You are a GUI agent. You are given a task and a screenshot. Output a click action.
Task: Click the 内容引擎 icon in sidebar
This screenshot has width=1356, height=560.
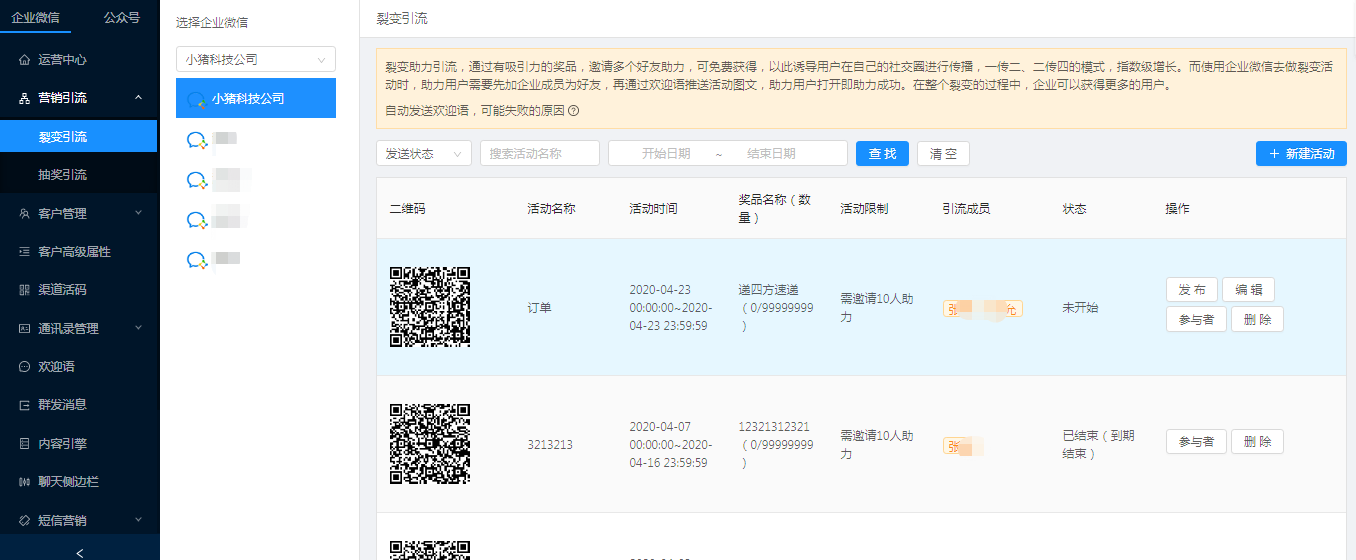click(24, 443)
